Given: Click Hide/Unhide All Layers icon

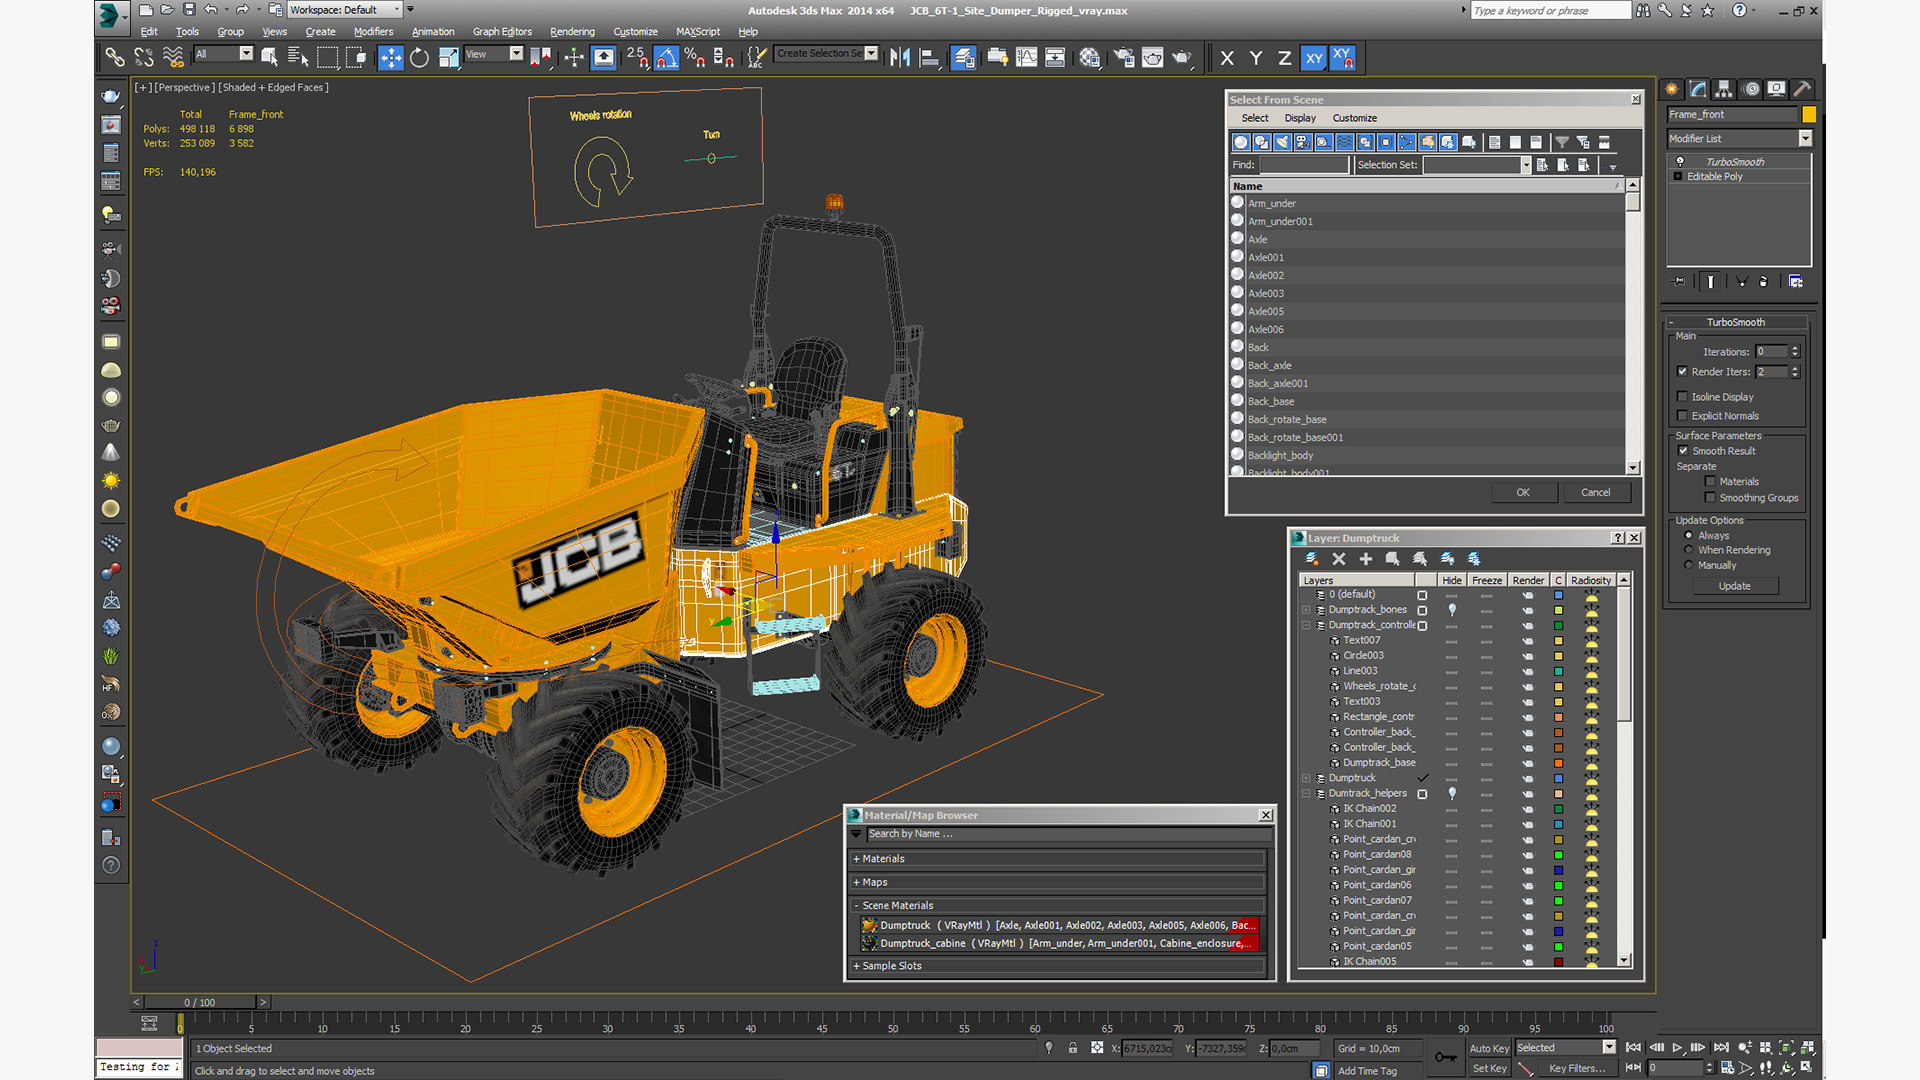Looking at the screenshot, I should 1447,559.
